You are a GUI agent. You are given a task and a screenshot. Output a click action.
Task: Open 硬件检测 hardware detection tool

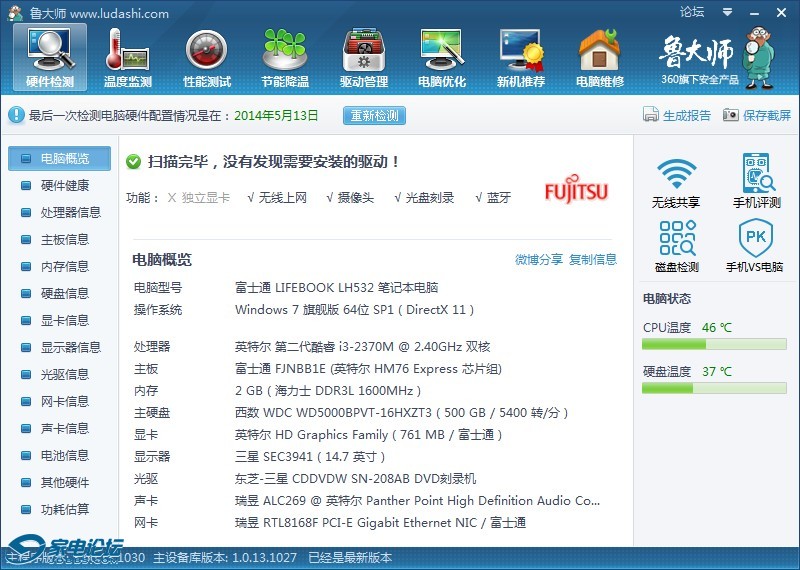coord(50,56)
